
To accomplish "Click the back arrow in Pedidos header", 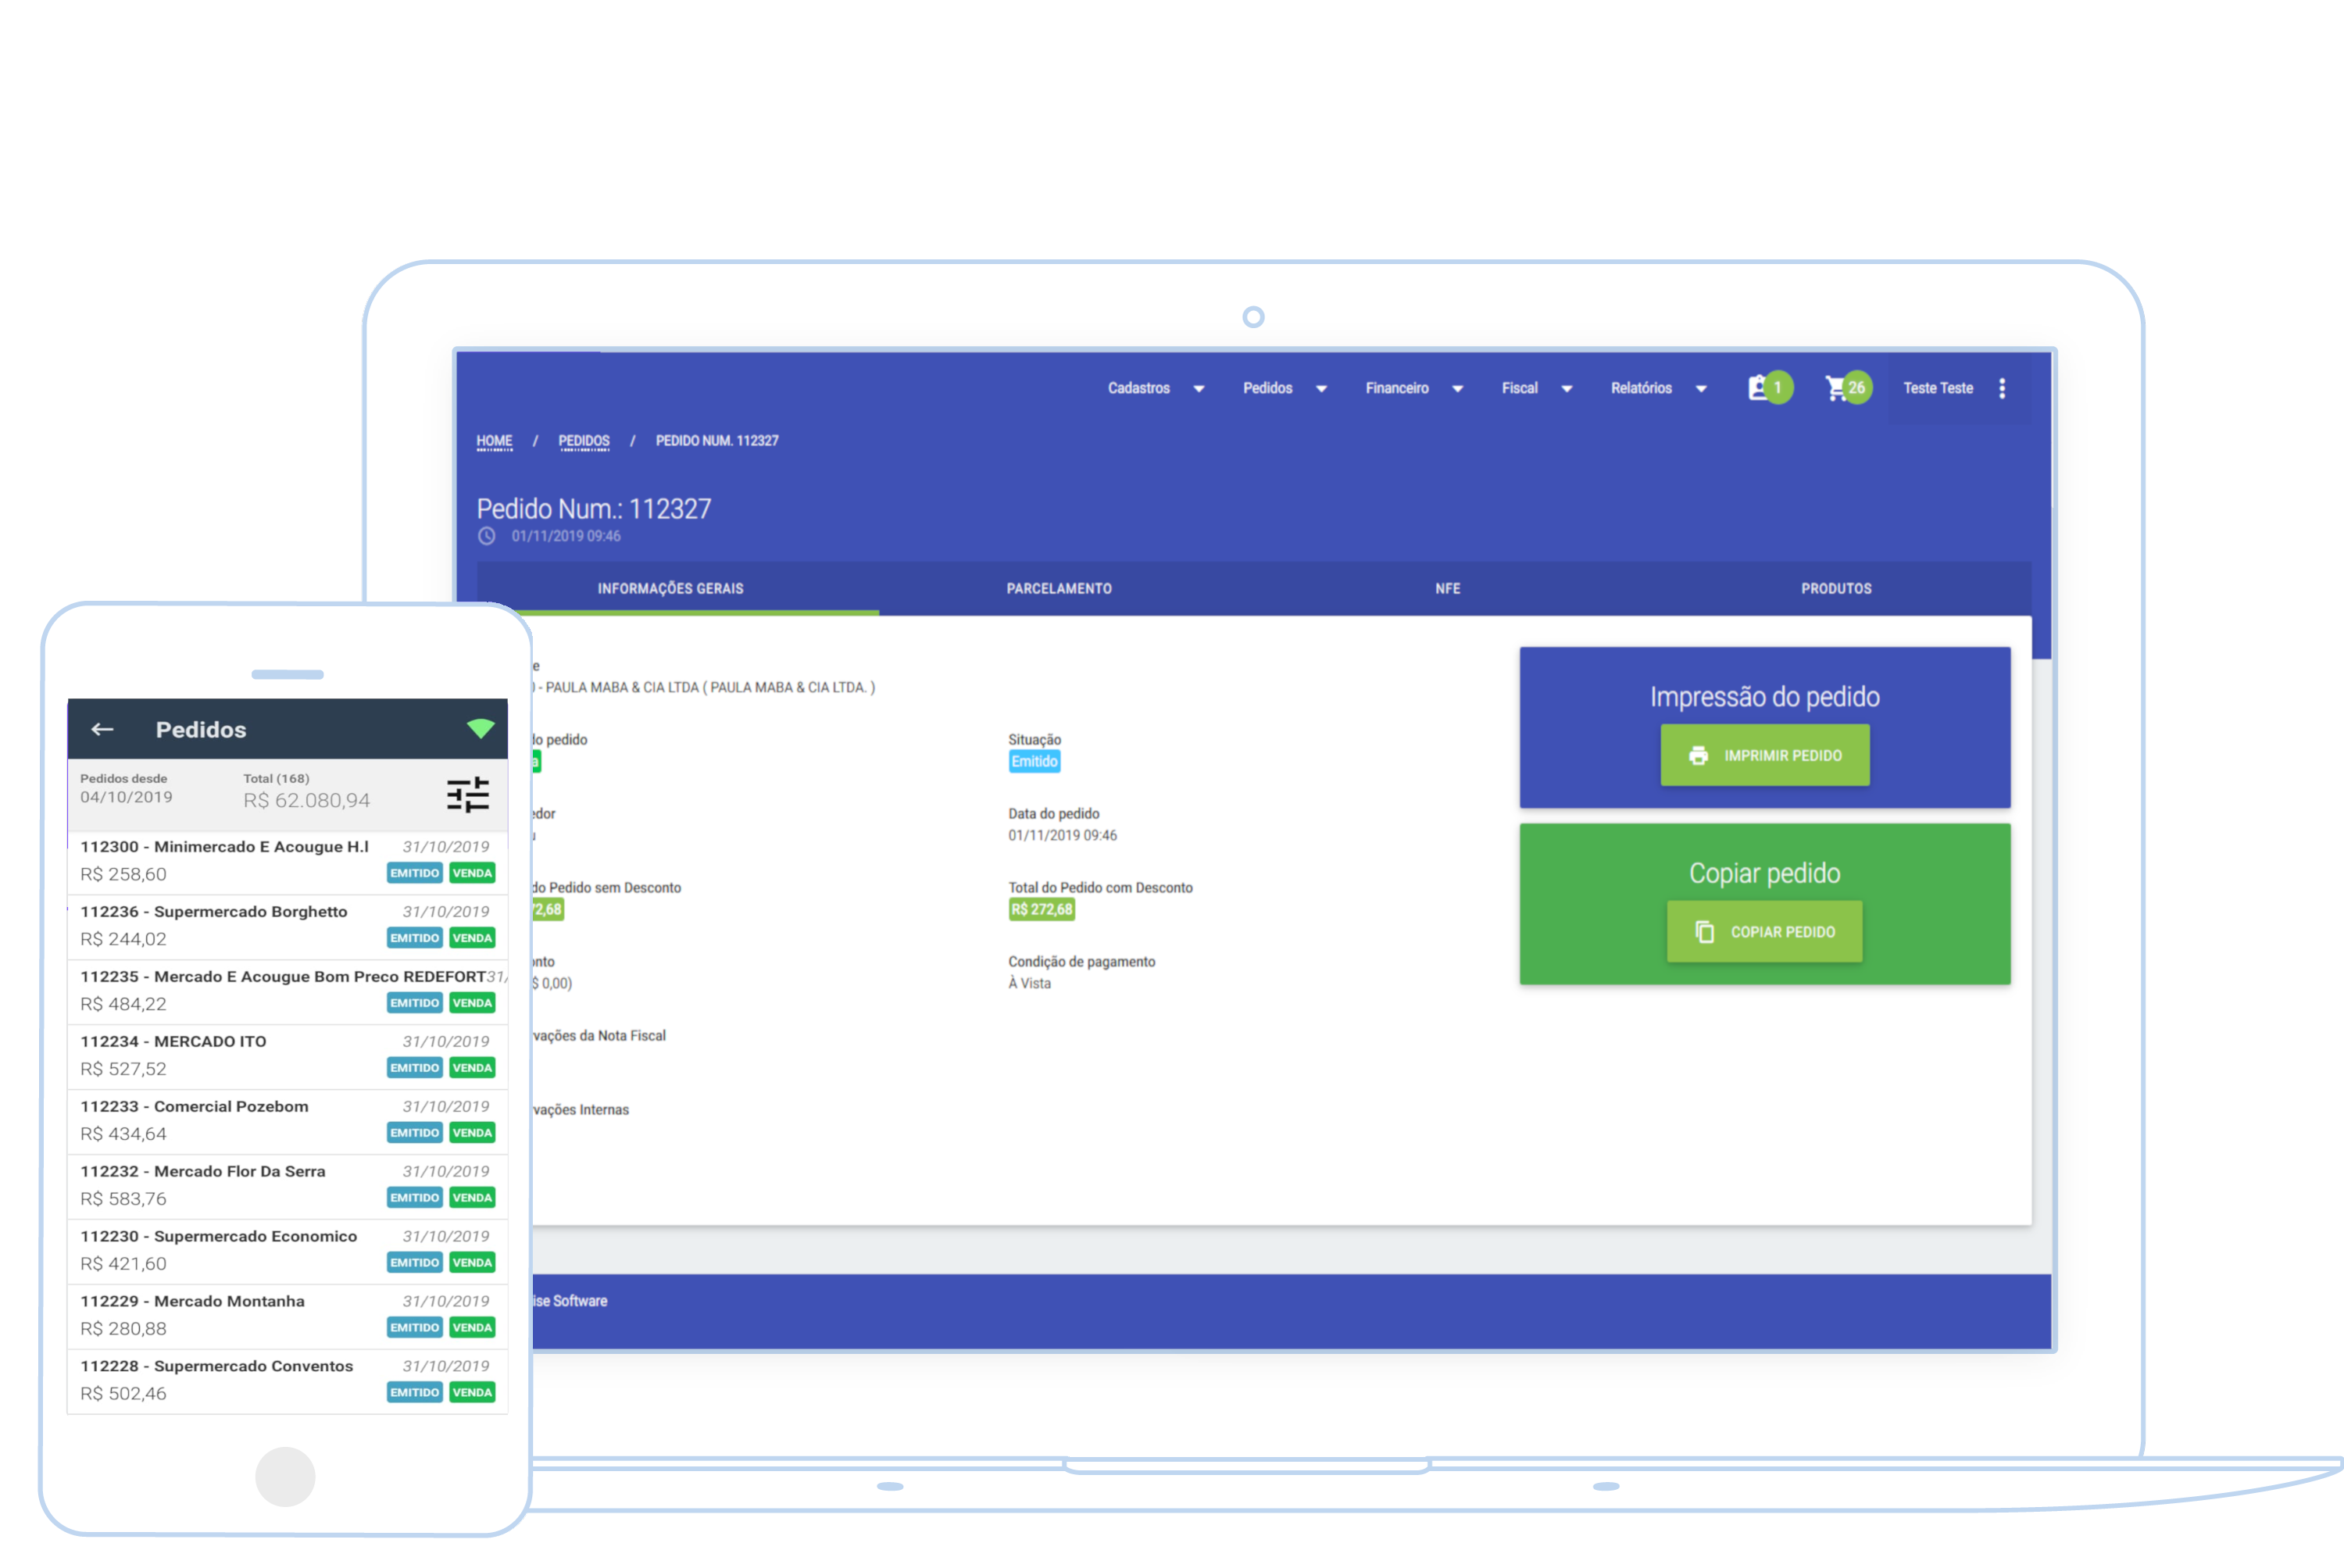I will click(x=102, y=729).
